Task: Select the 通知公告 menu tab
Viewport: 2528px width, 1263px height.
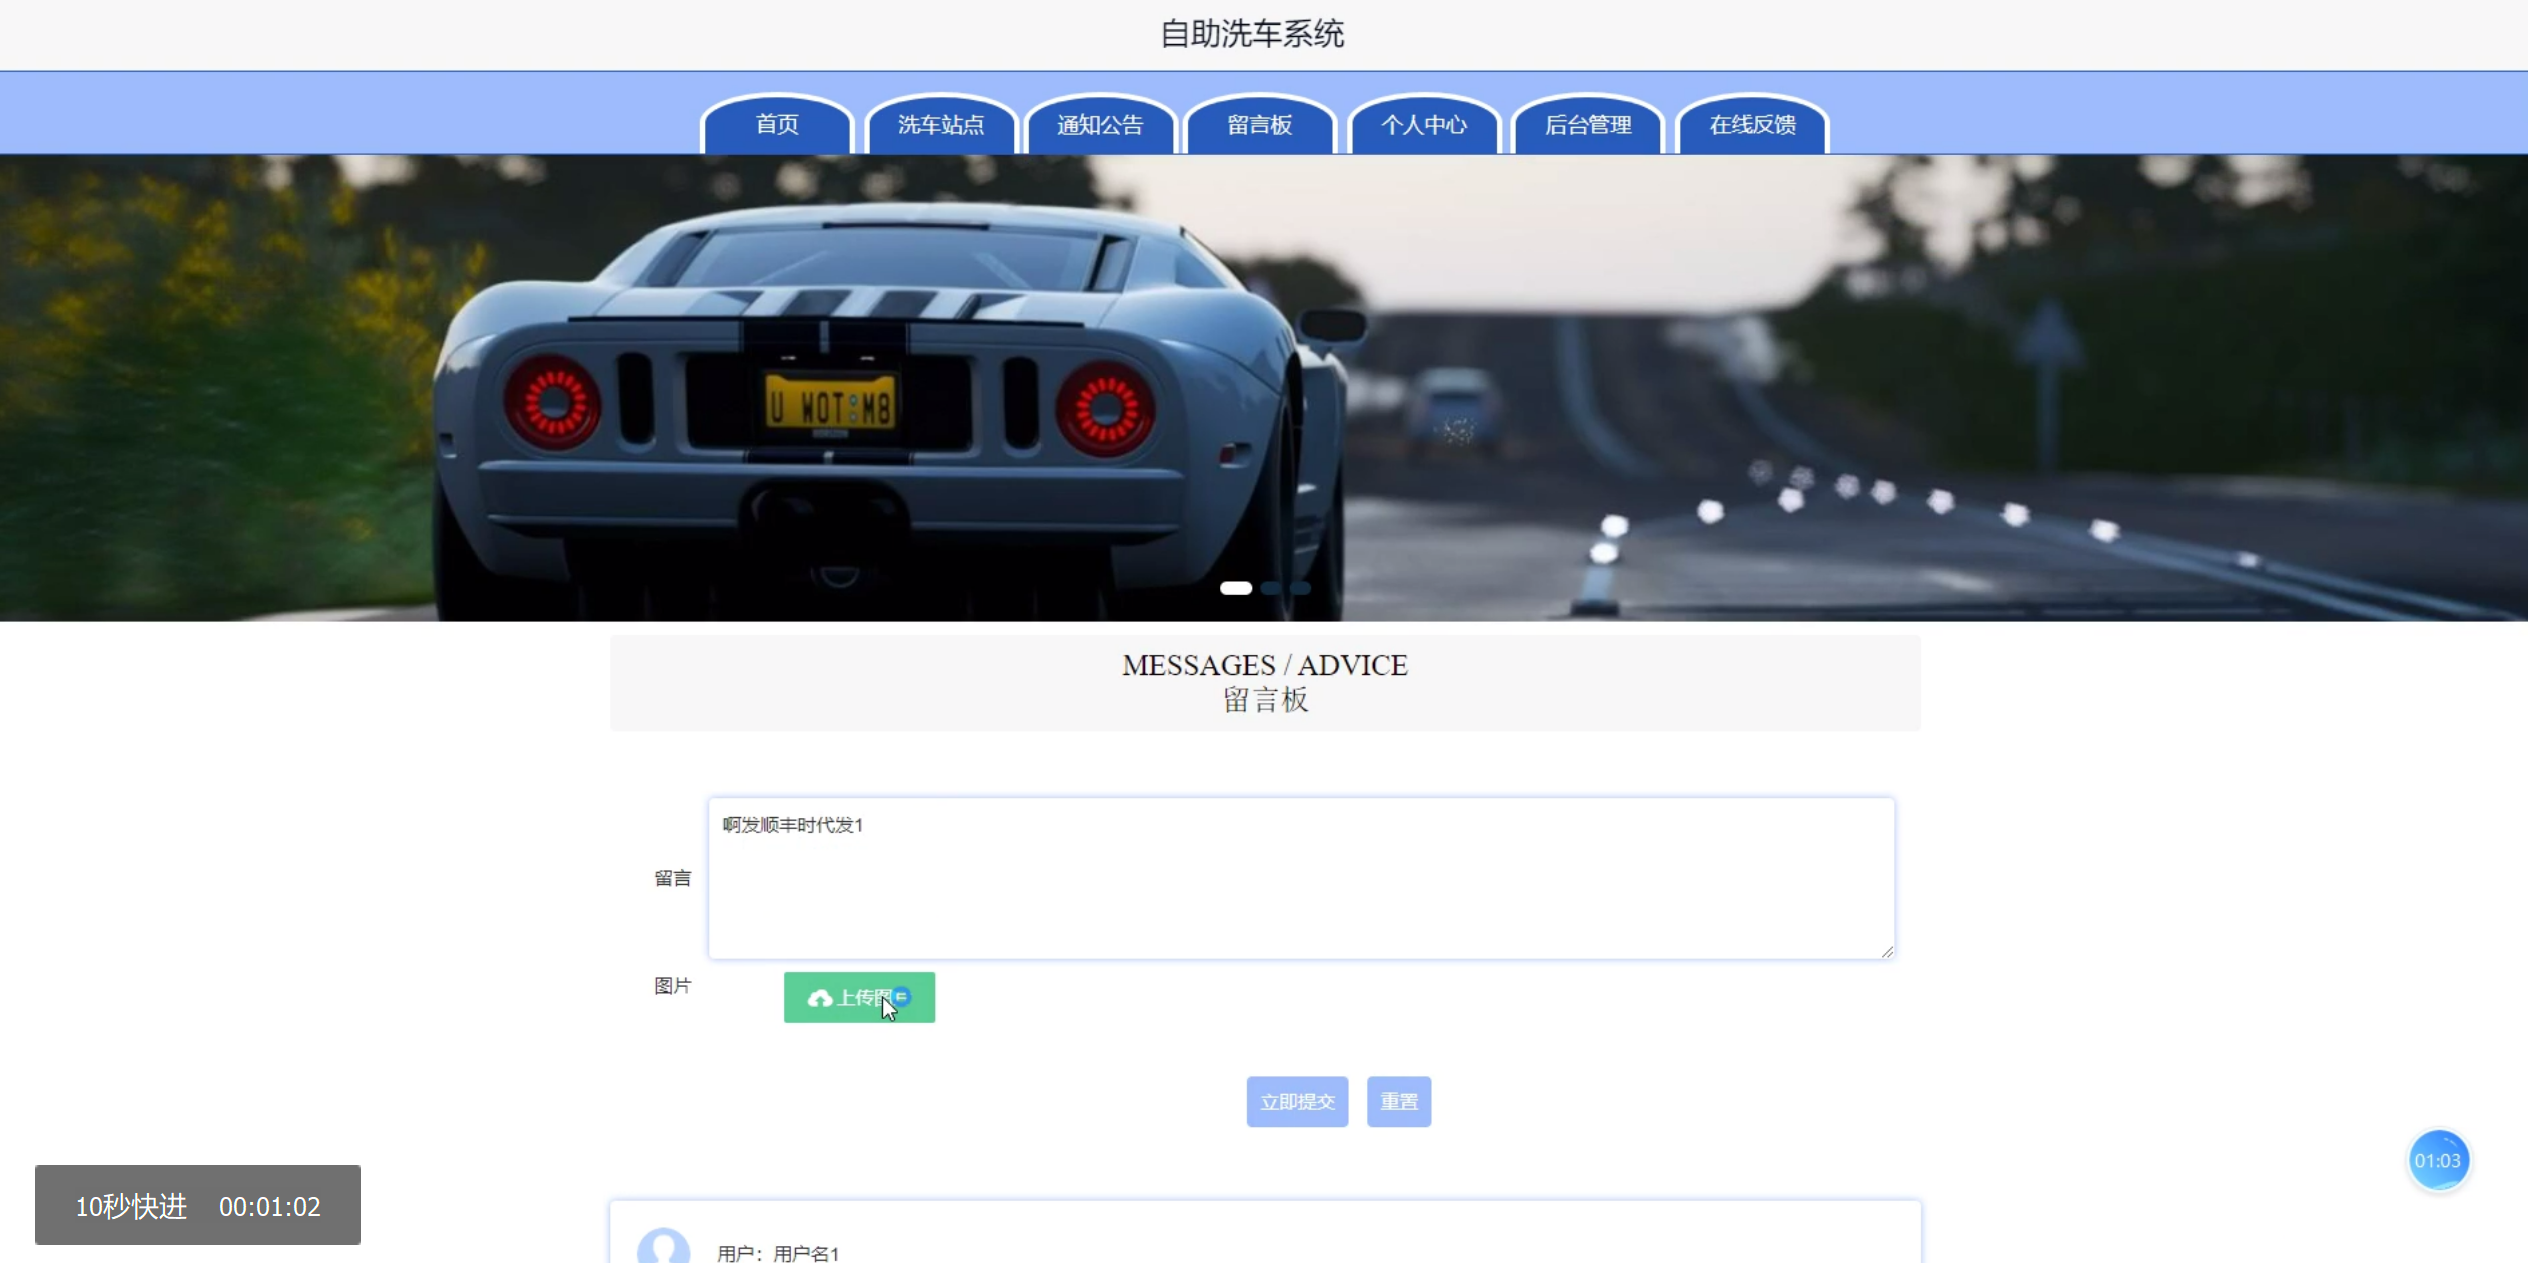Action: (x=1100, y=125)
